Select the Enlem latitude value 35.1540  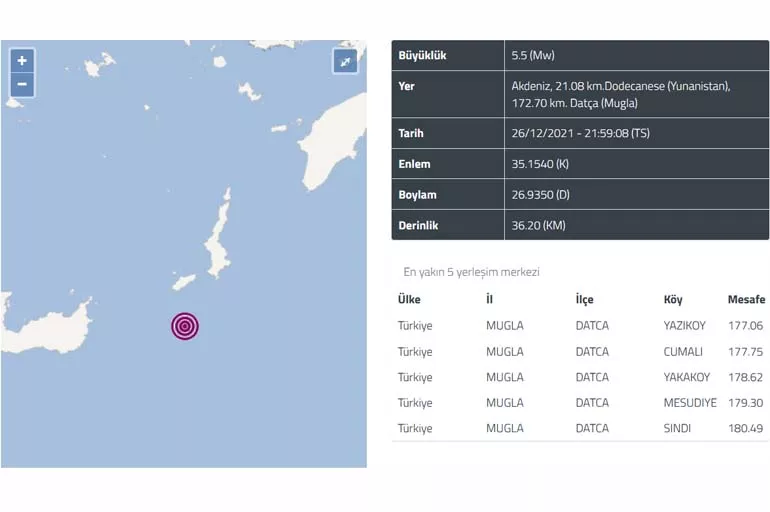point(540,164)
